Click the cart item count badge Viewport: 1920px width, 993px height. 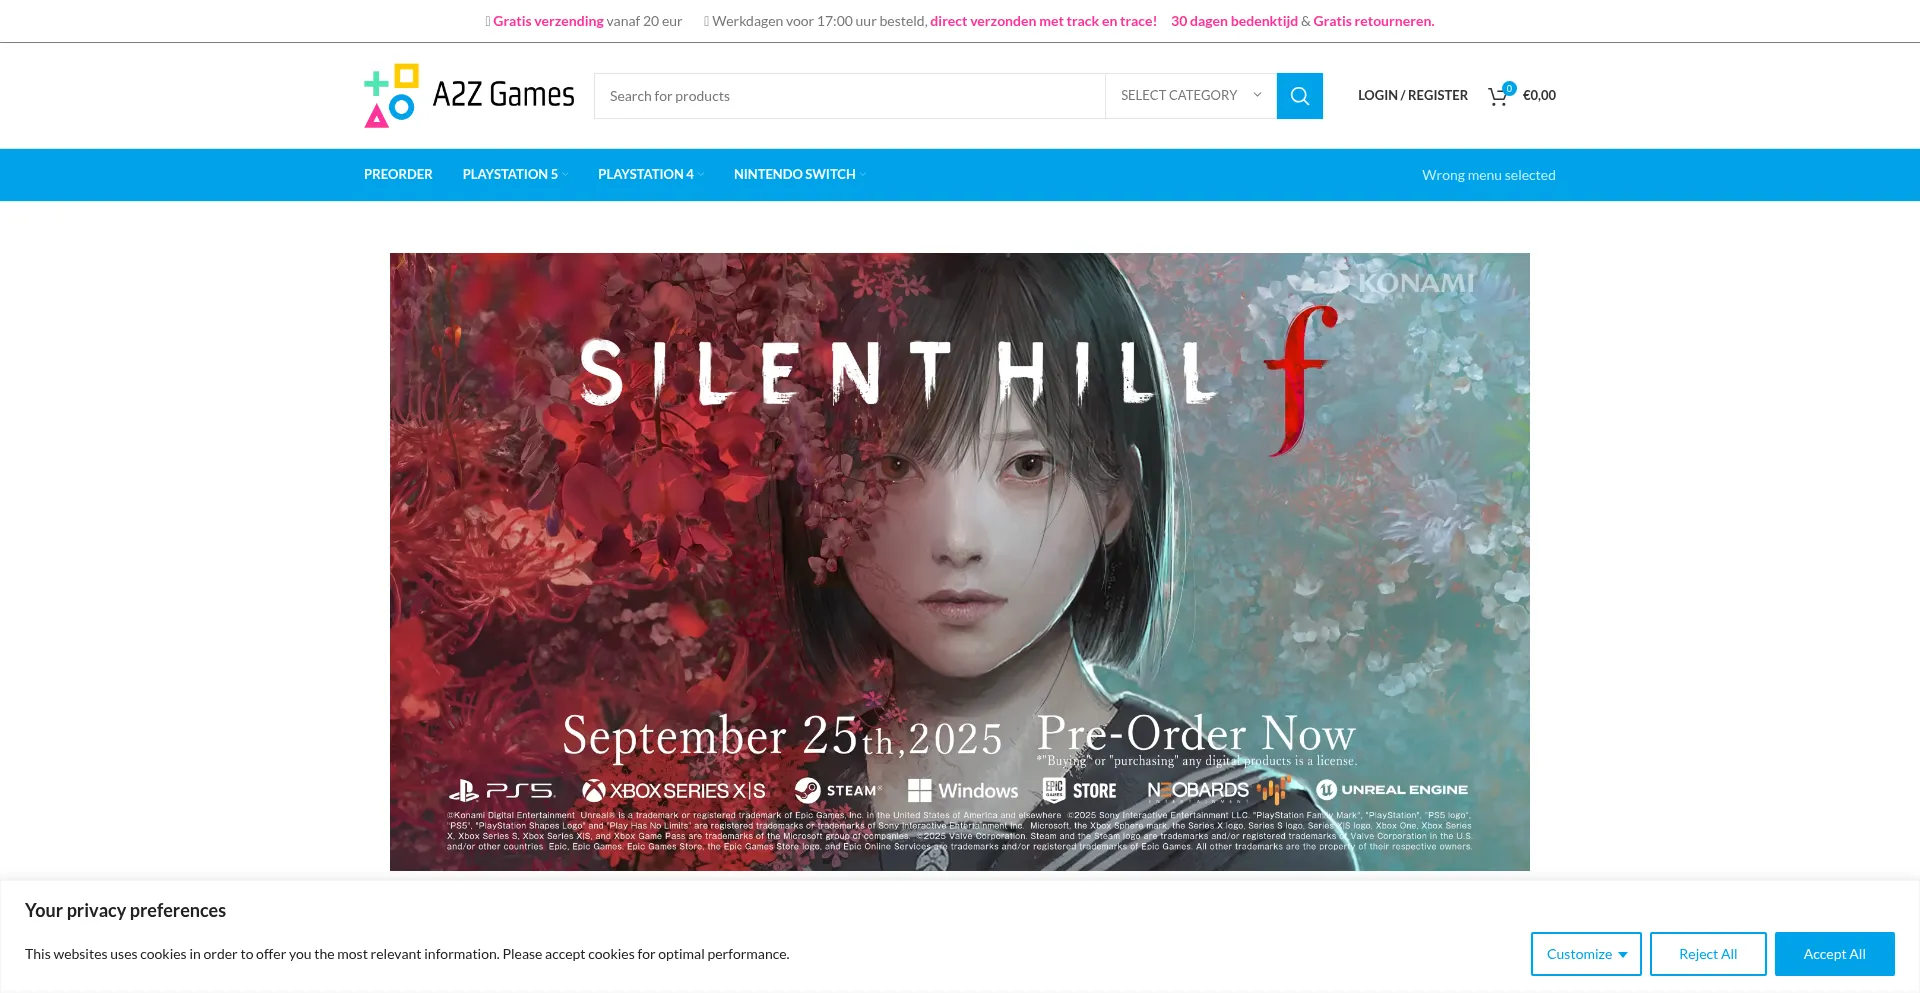[x=1509, y=88]
